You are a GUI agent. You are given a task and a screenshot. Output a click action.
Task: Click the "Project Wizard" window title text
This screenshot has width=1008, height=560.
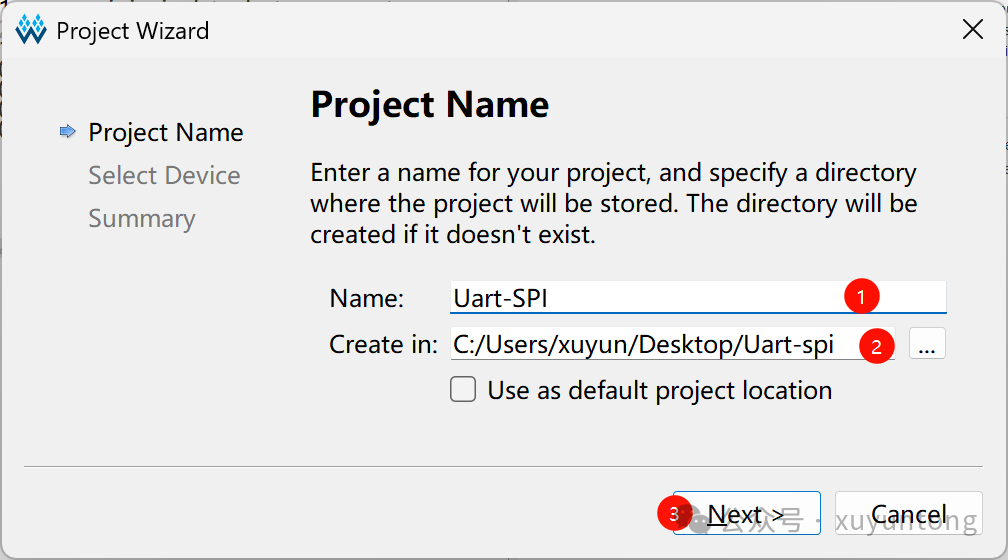[x=133, y=31]
